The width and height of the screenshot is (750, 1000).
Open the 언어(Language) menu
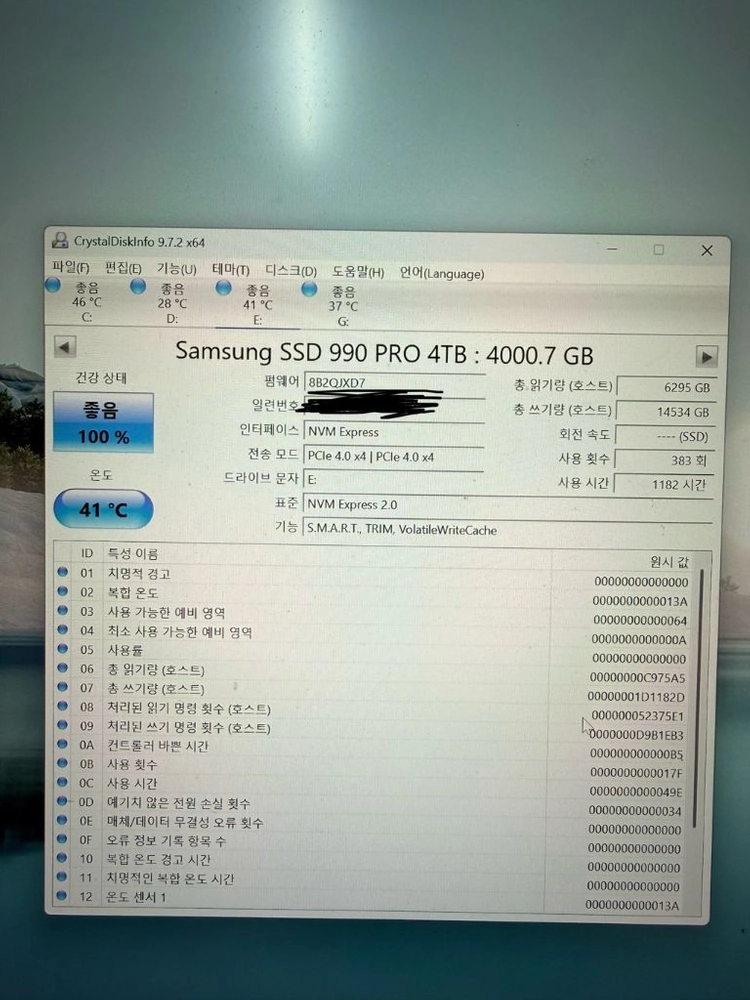(441, 274)
